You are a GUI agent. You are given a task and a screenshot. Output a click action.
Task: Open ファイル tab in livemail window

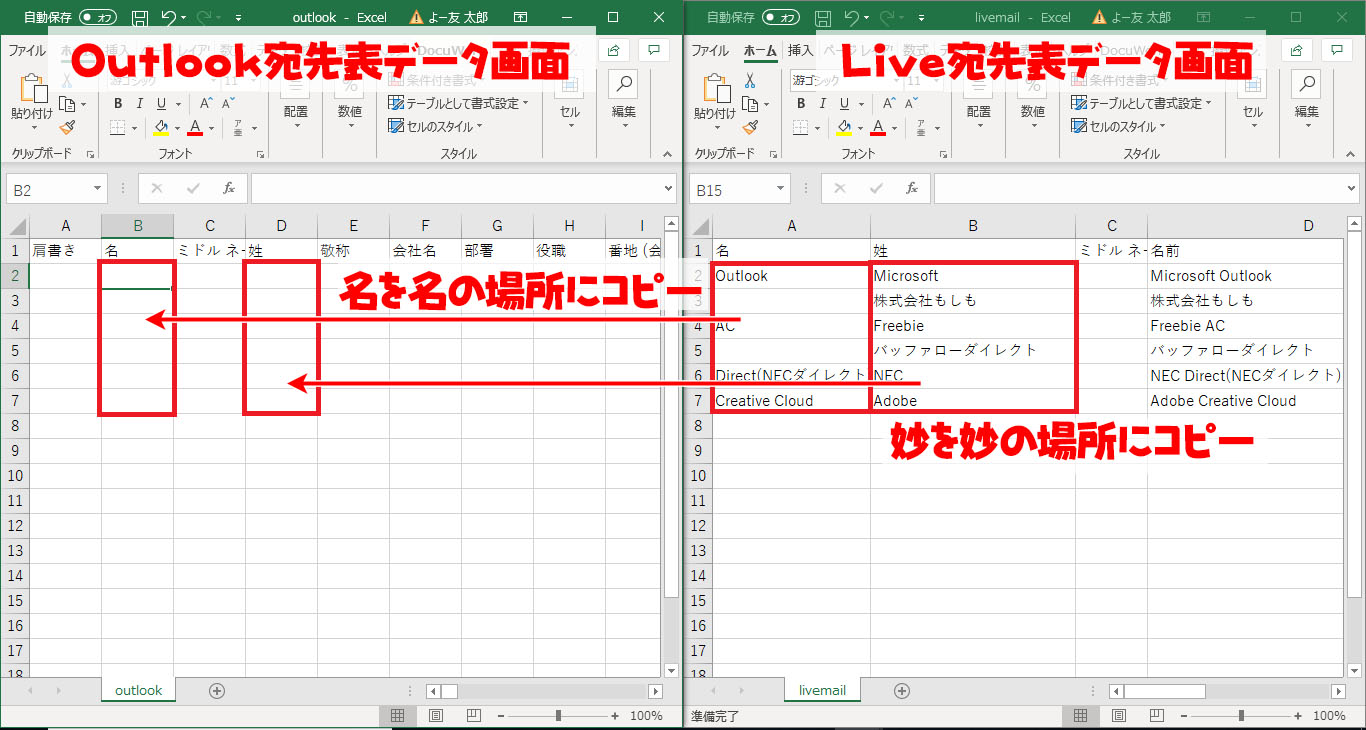710,50
